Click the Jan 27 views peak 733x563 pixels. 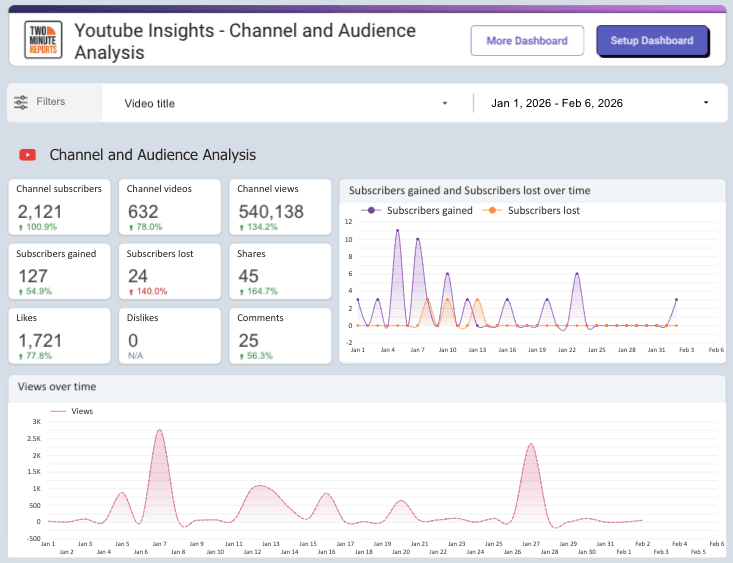(531, 444)
